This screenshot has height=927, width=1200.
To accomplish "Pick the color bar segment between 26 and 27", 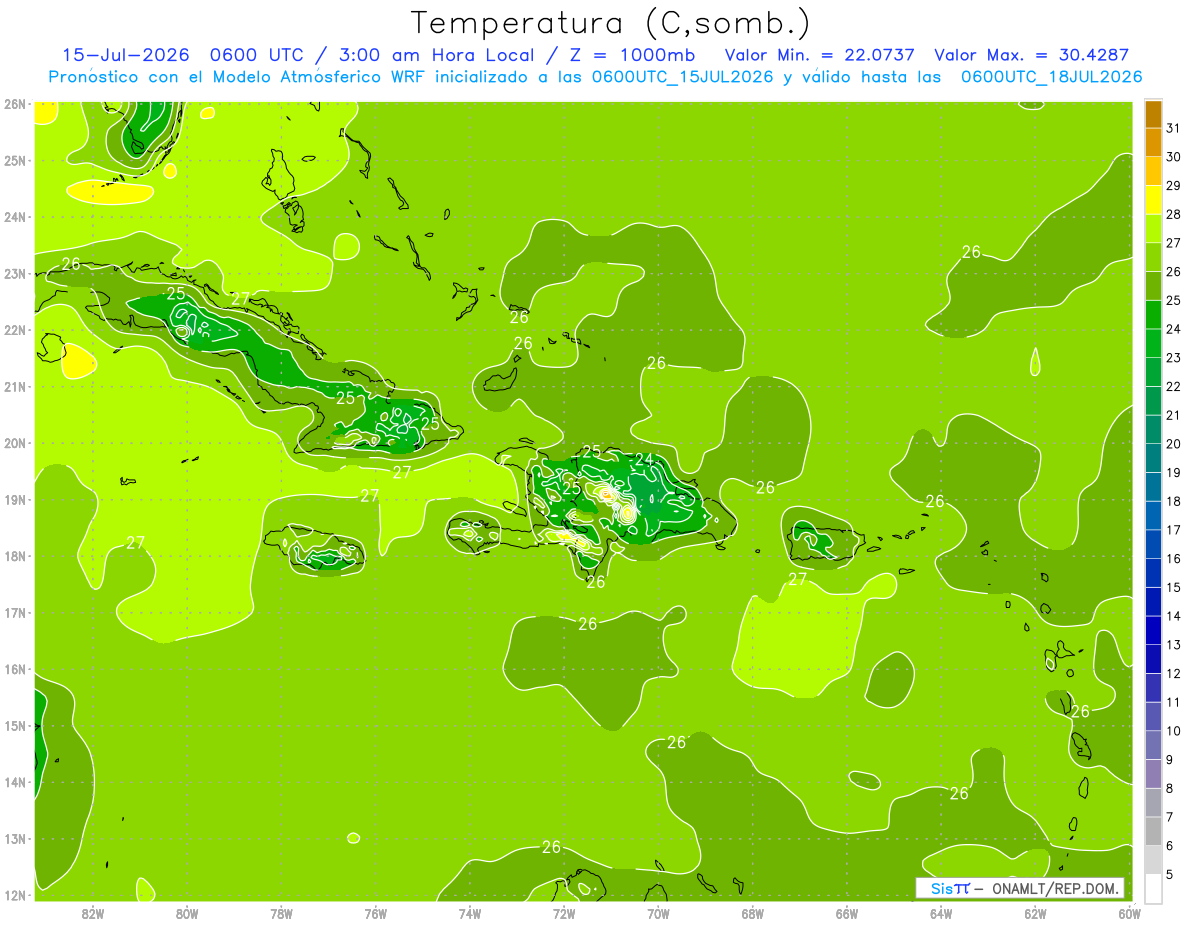I will [x=1153, y=257].
